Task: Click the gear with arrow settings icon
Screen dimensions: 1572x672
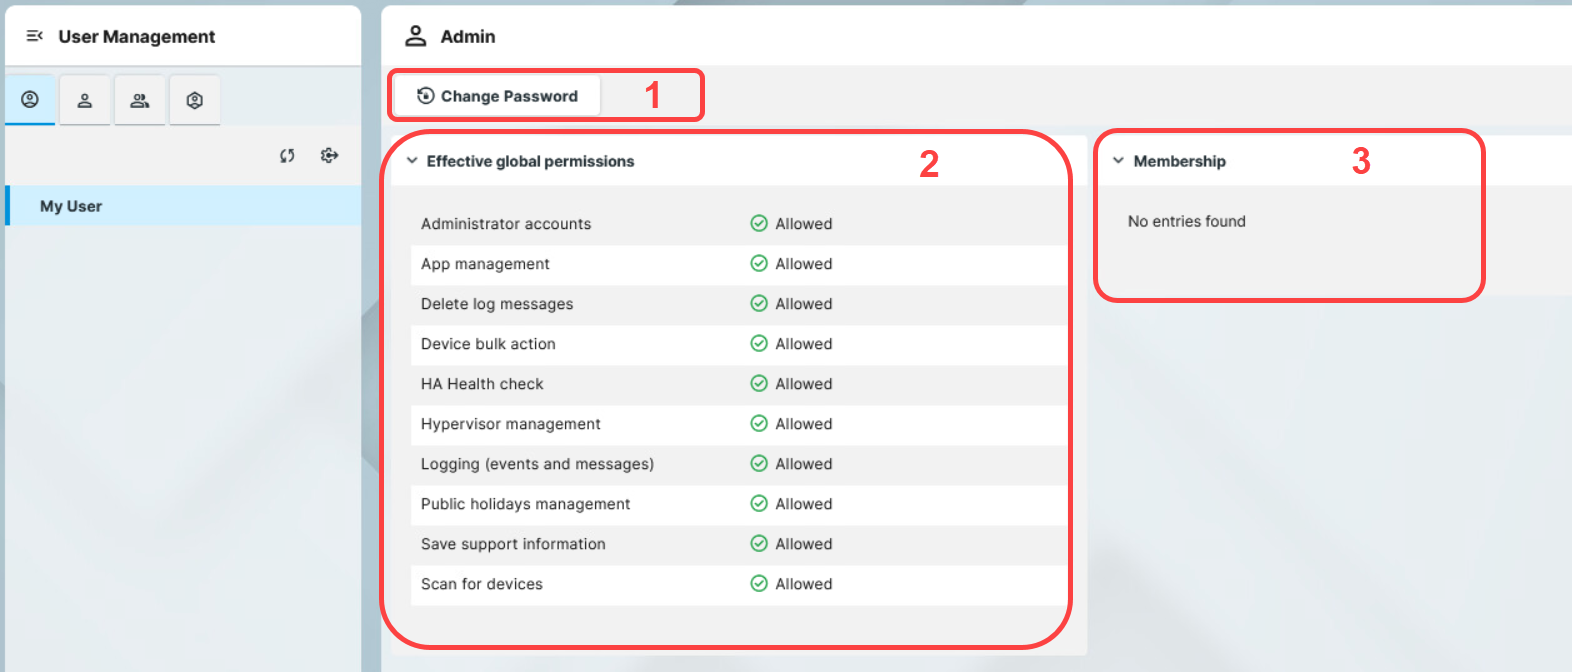Action: tap(329, 156)
